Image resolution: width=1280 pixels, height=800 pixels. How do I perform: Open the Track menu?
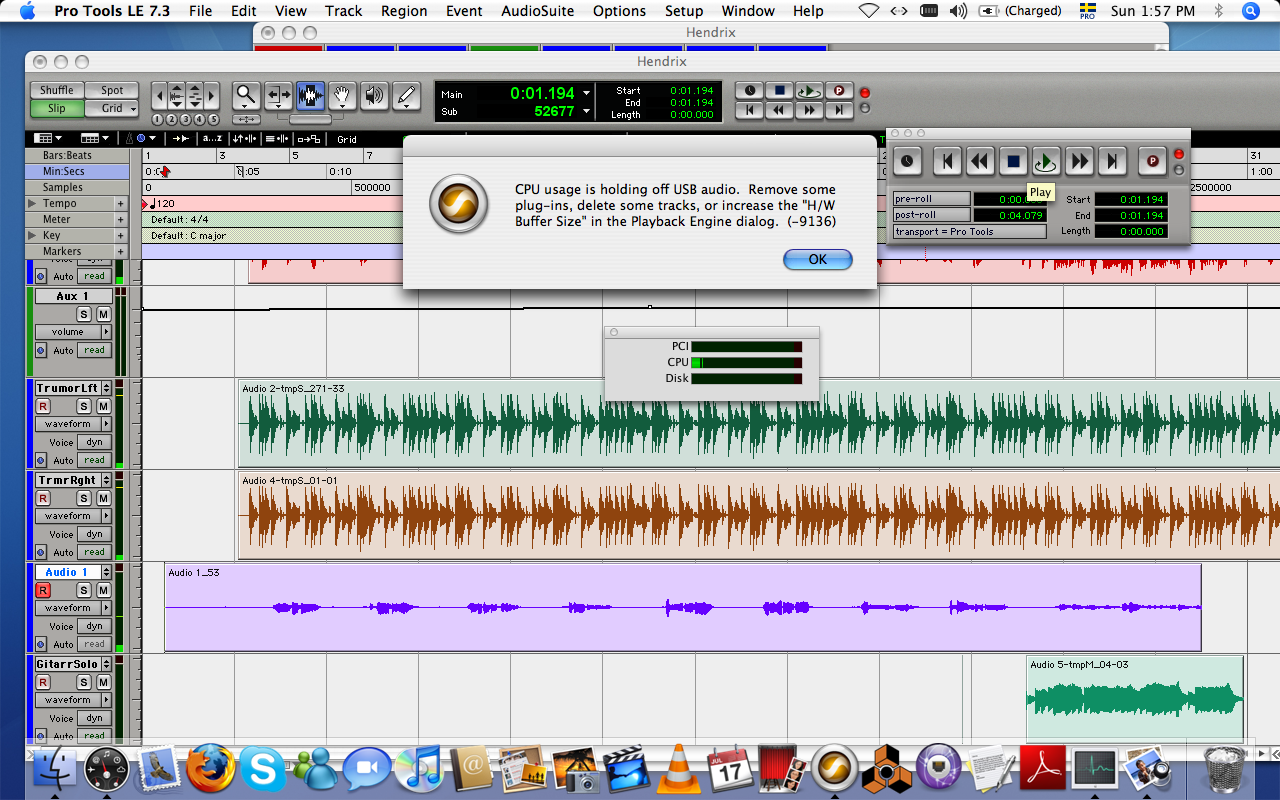pyautogui.click(x=343, y=11)
